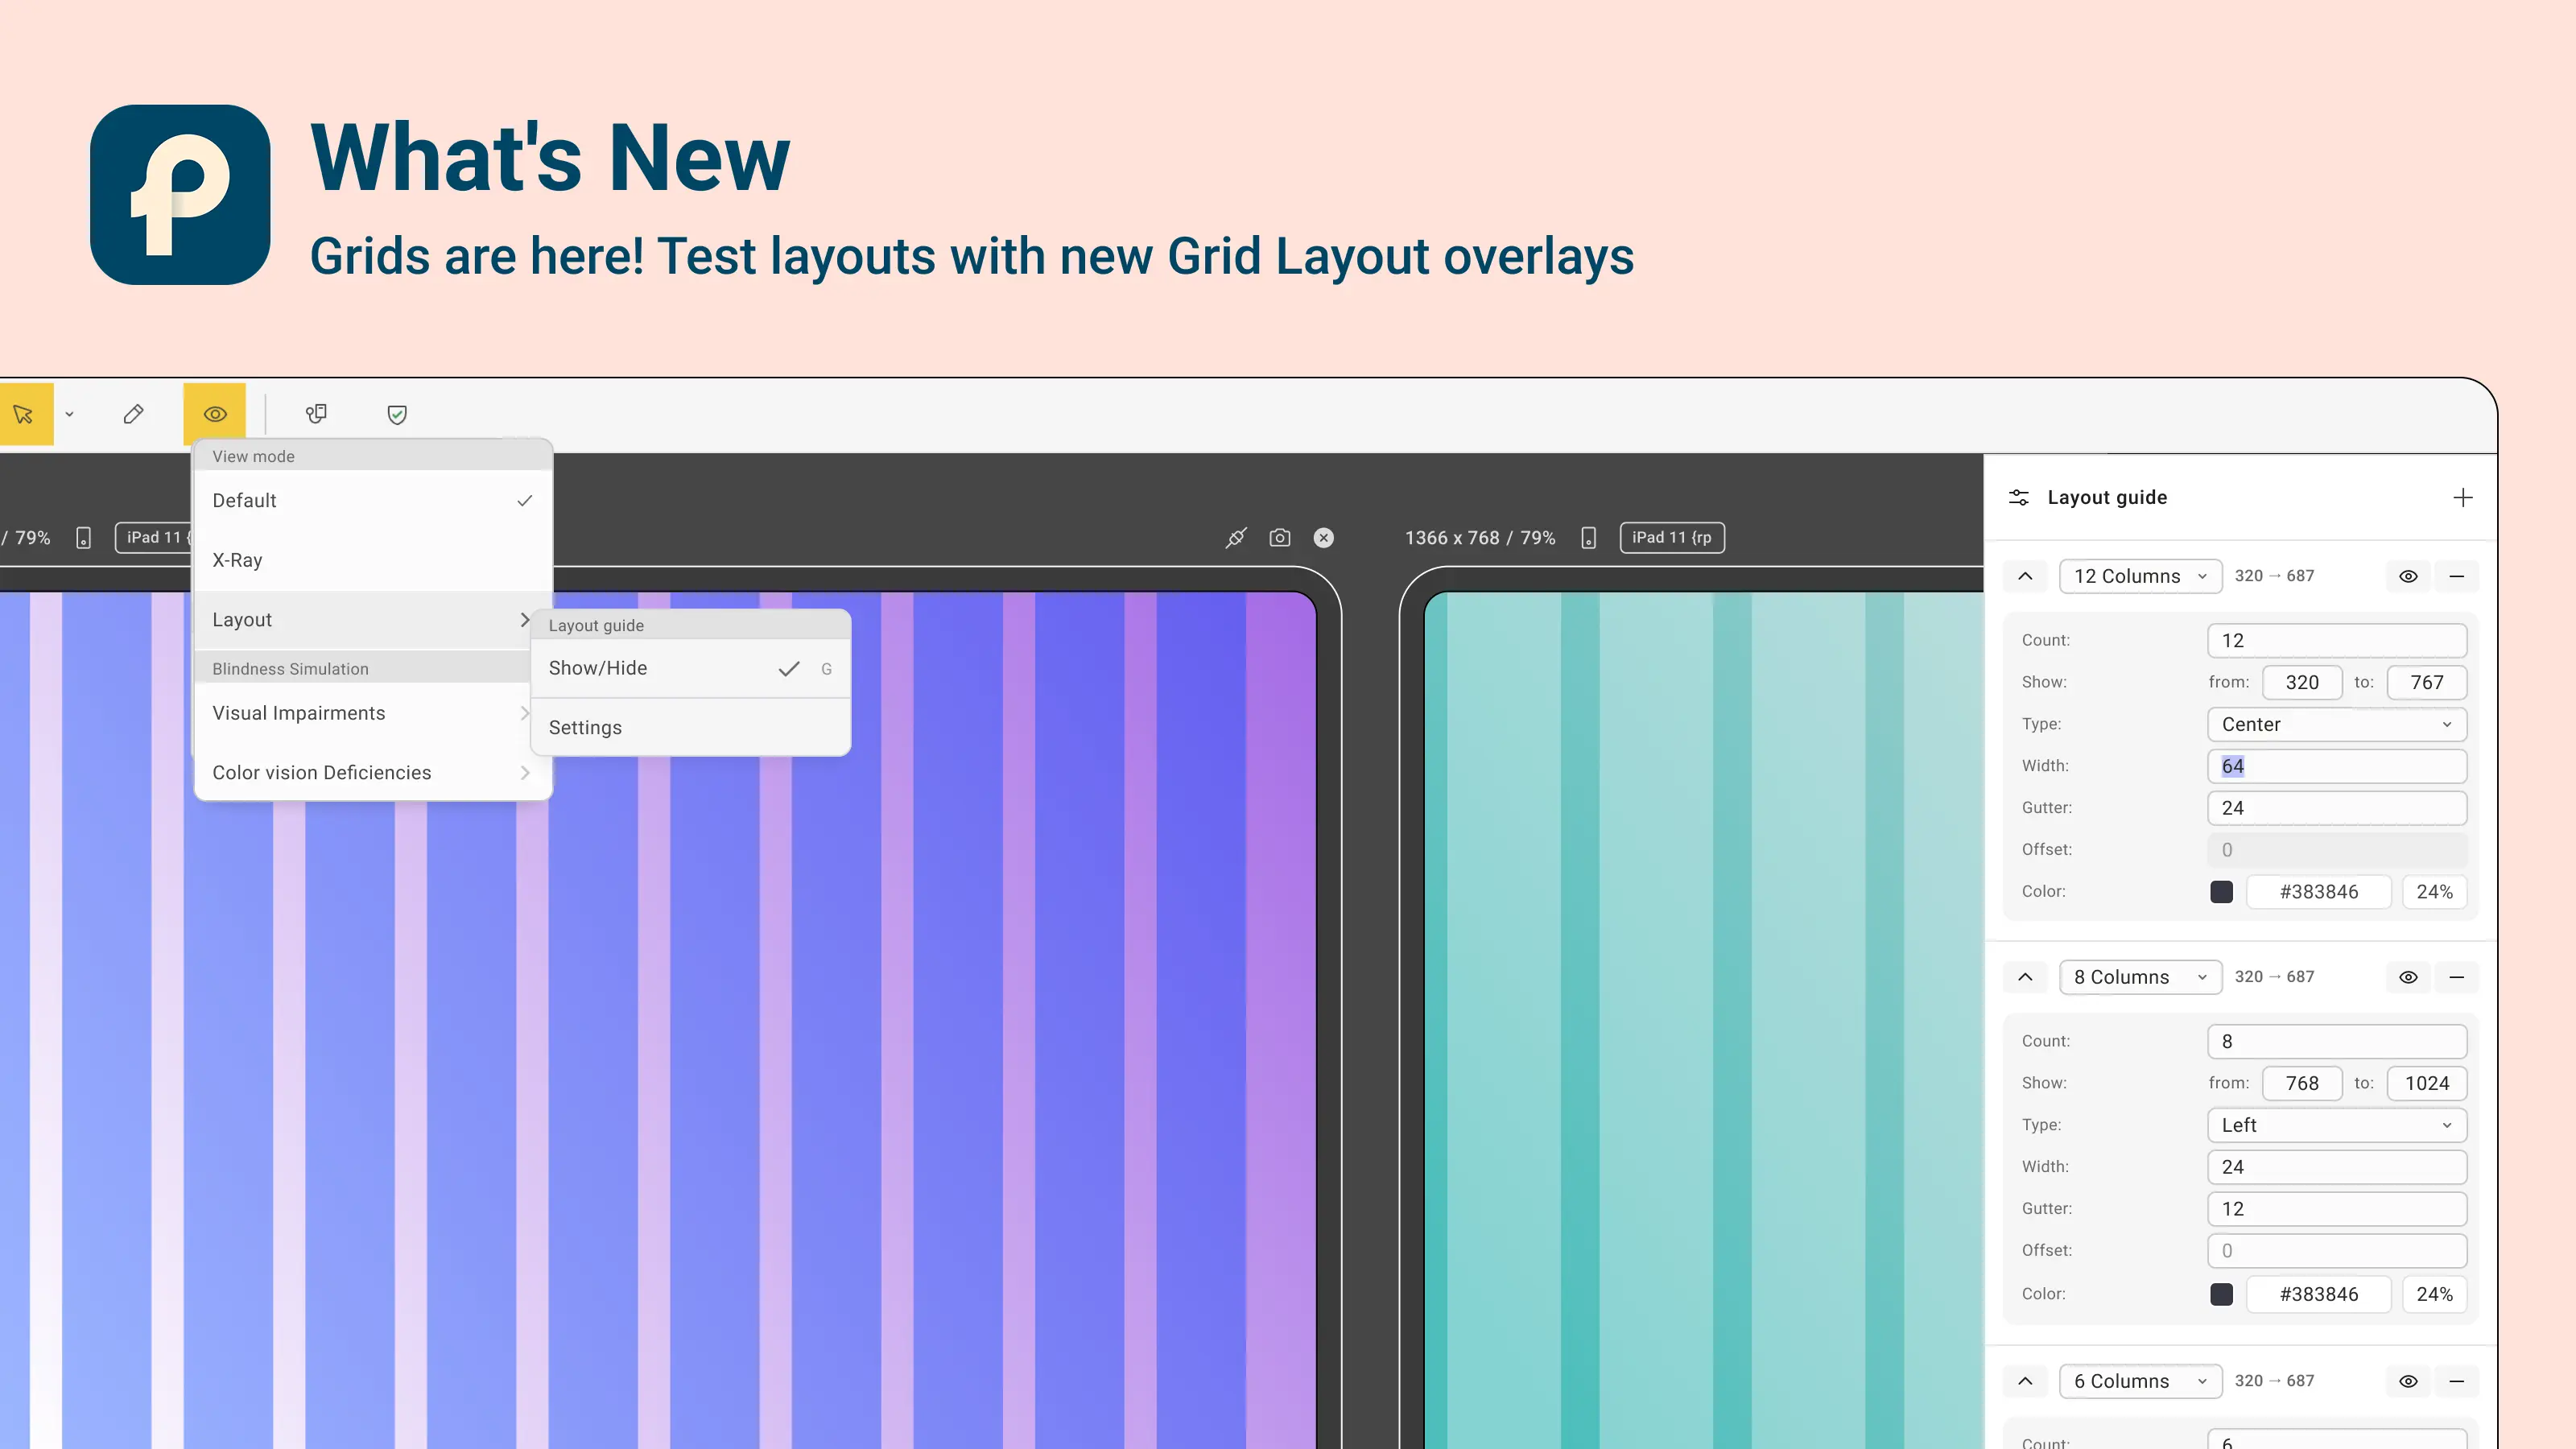The height and width of the screenshot is (1449, 2576).
Task: Open the 8 Columns dropdown
Action: coord(2141,977)
